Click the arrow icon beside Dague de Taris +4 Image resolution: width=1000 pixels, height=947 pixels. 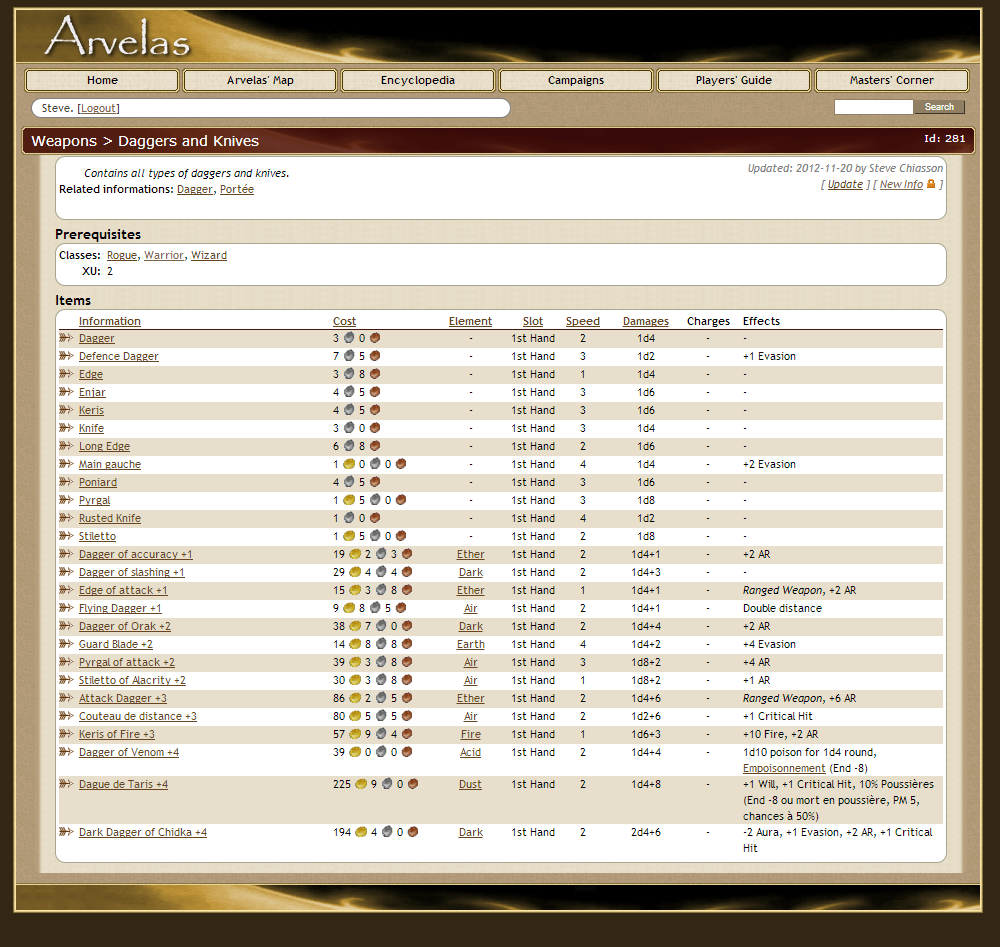[x=66, y=784]
